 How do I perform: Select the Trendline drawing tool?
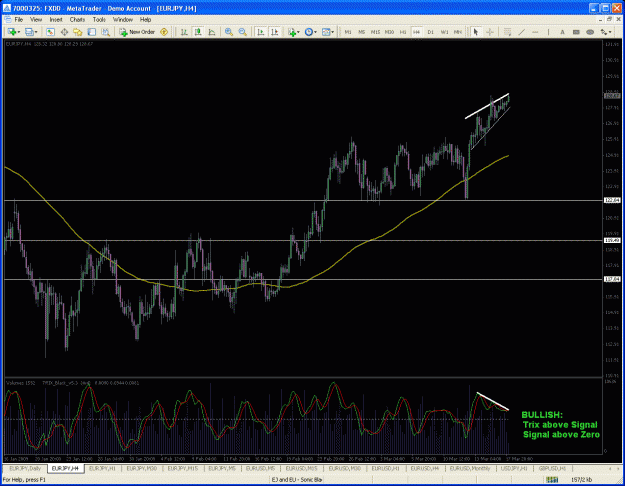(521, 32)
